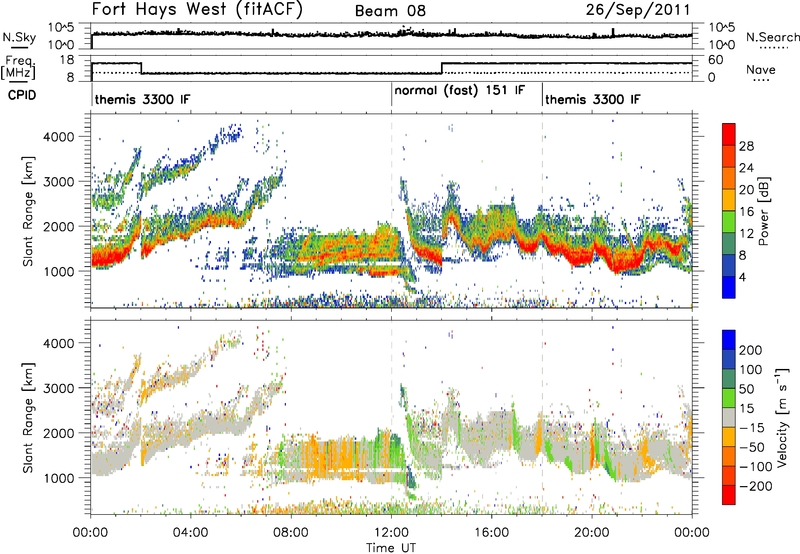The image size is (800, 554).
Task: Click the red bottom of Velocity color bar
Action: (x=729, y=495)
